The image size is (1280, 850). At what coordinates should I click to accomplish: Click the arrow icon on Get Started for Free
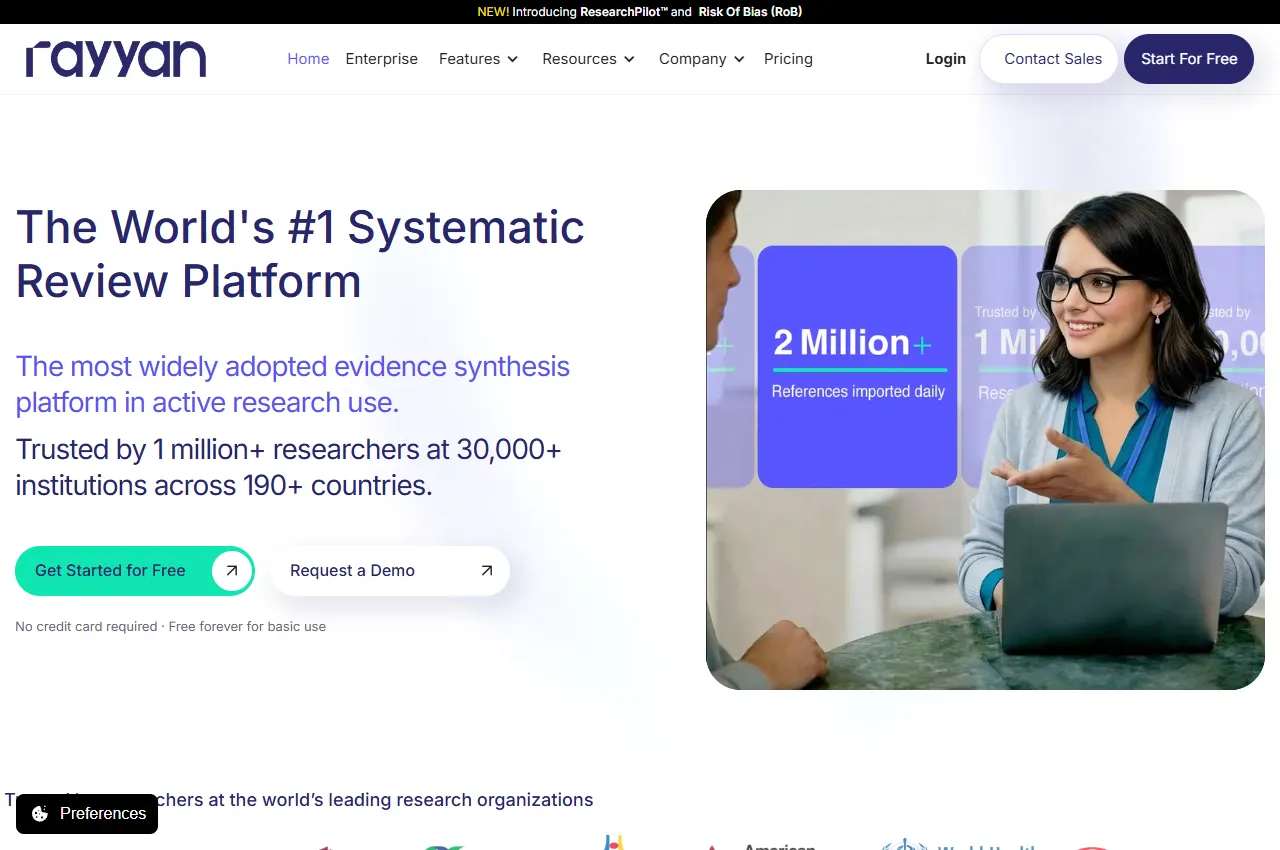[232, 571]
